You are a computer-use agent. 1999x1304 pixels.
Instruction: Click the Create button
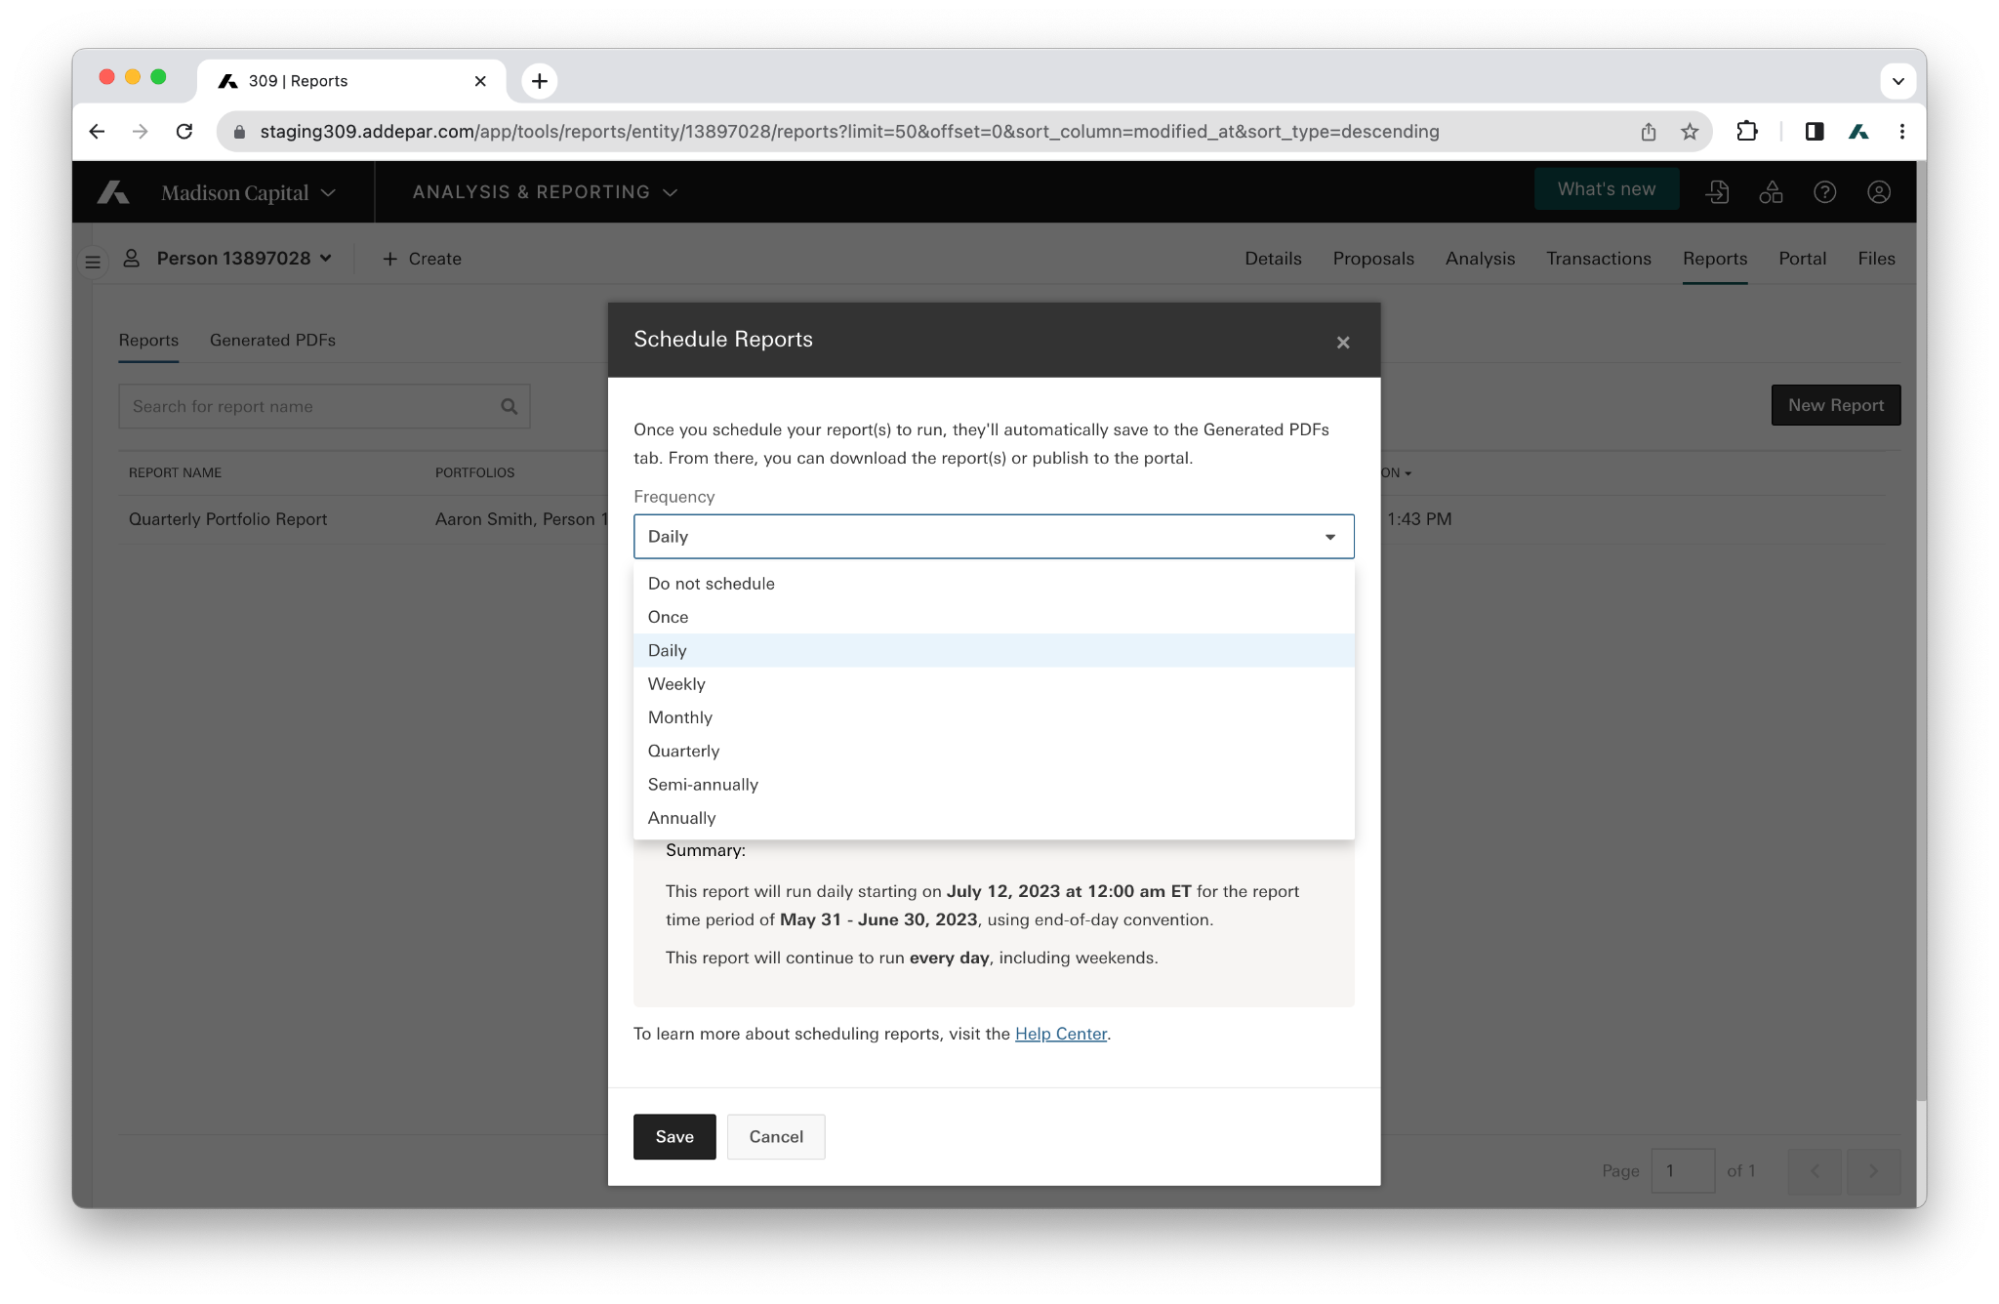421,258
